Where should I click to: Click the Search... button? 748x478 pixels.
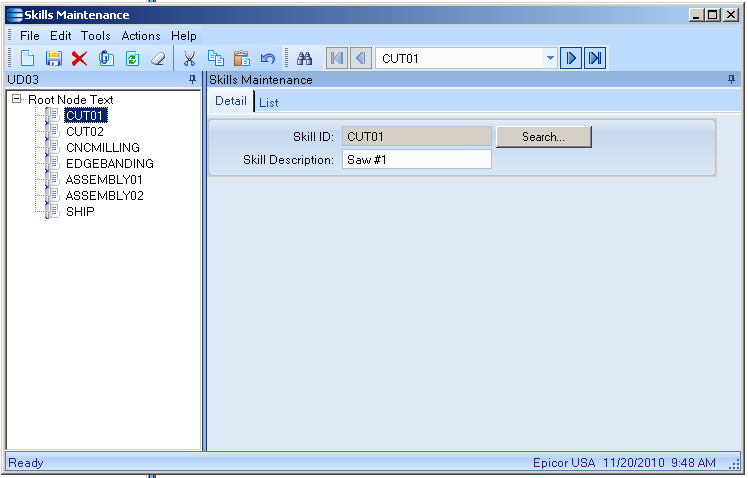pyautogui.click(x=544, y=137)
